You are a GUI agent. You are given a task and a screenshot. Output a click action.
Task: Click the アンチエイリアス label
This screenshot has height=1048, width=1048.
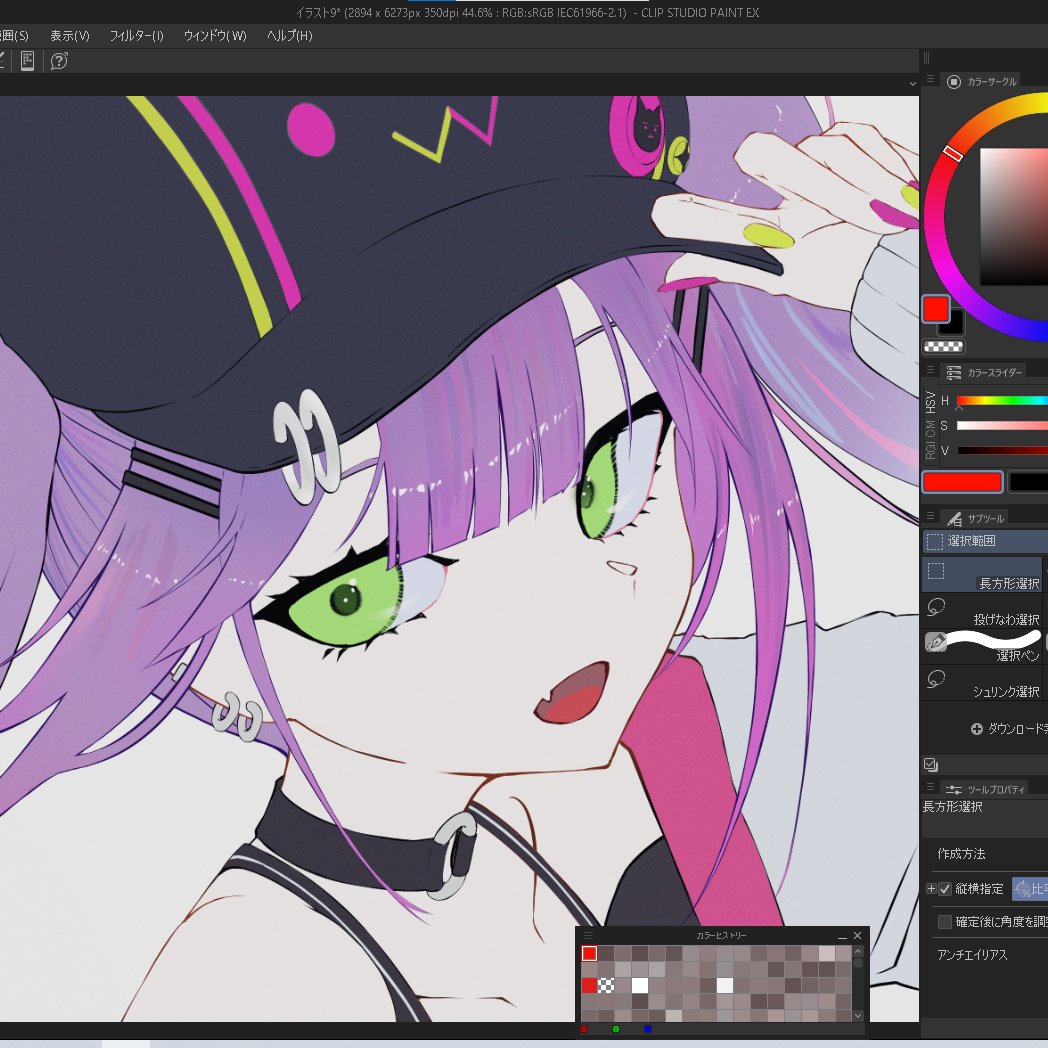972,954
